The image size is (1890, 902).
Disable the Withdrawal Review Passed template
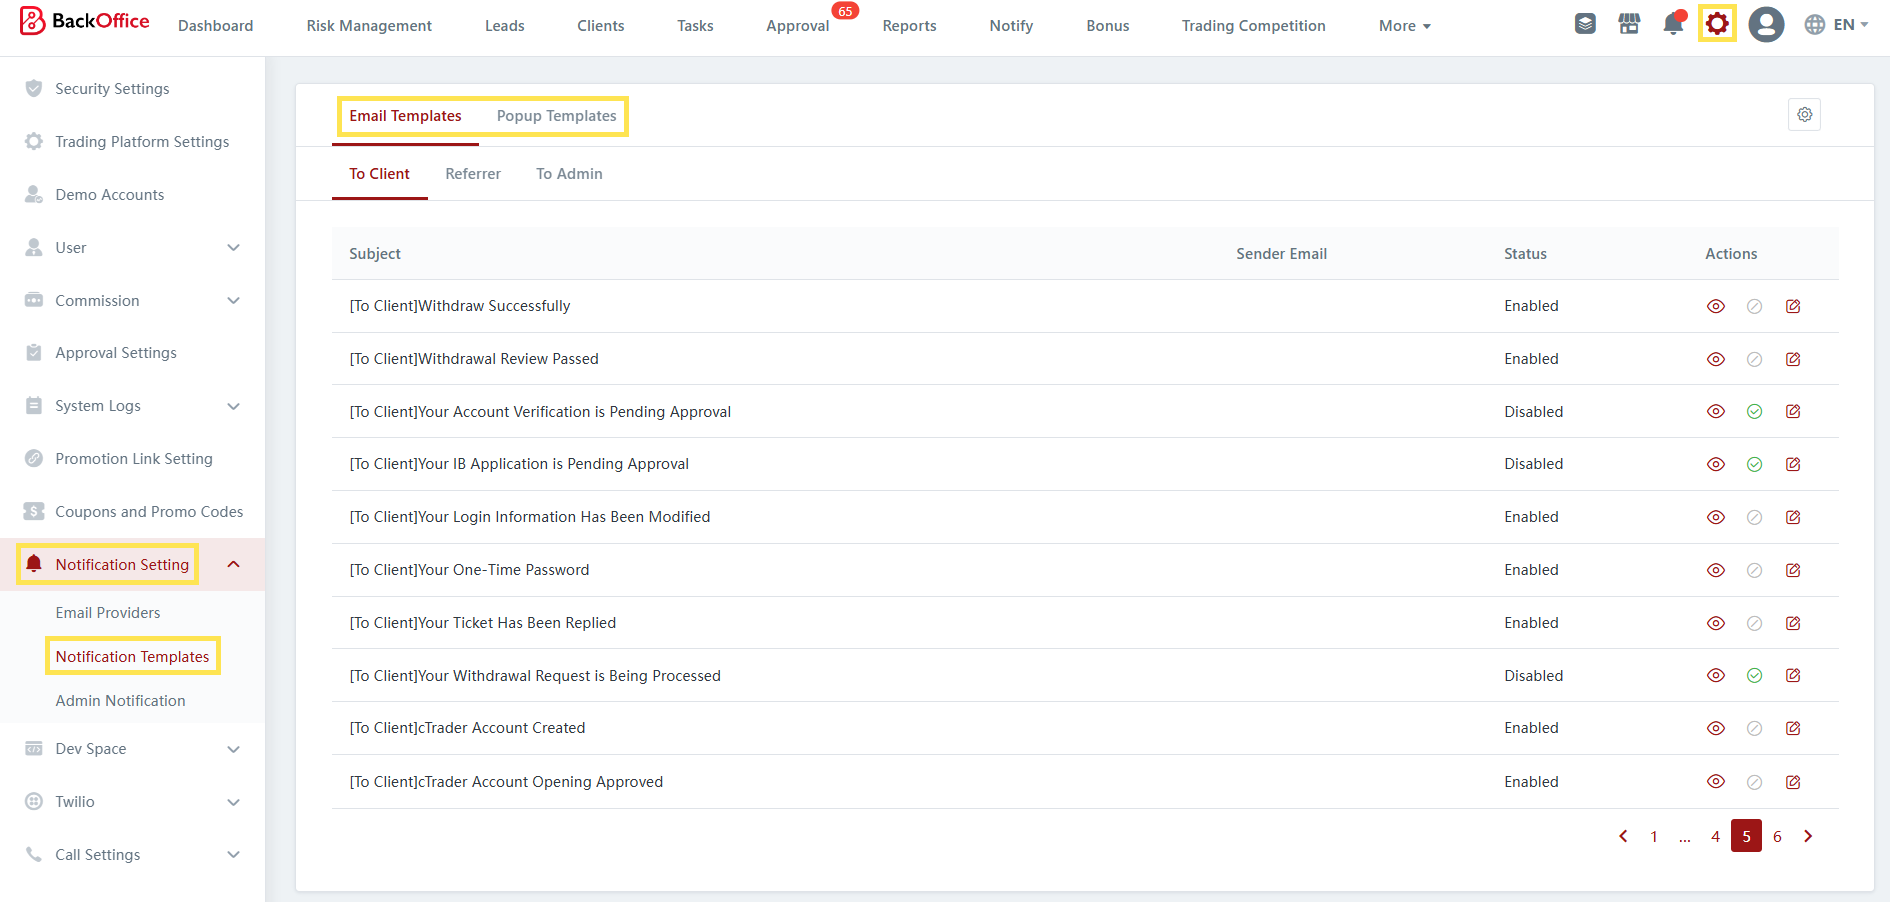coord(1754,359)
